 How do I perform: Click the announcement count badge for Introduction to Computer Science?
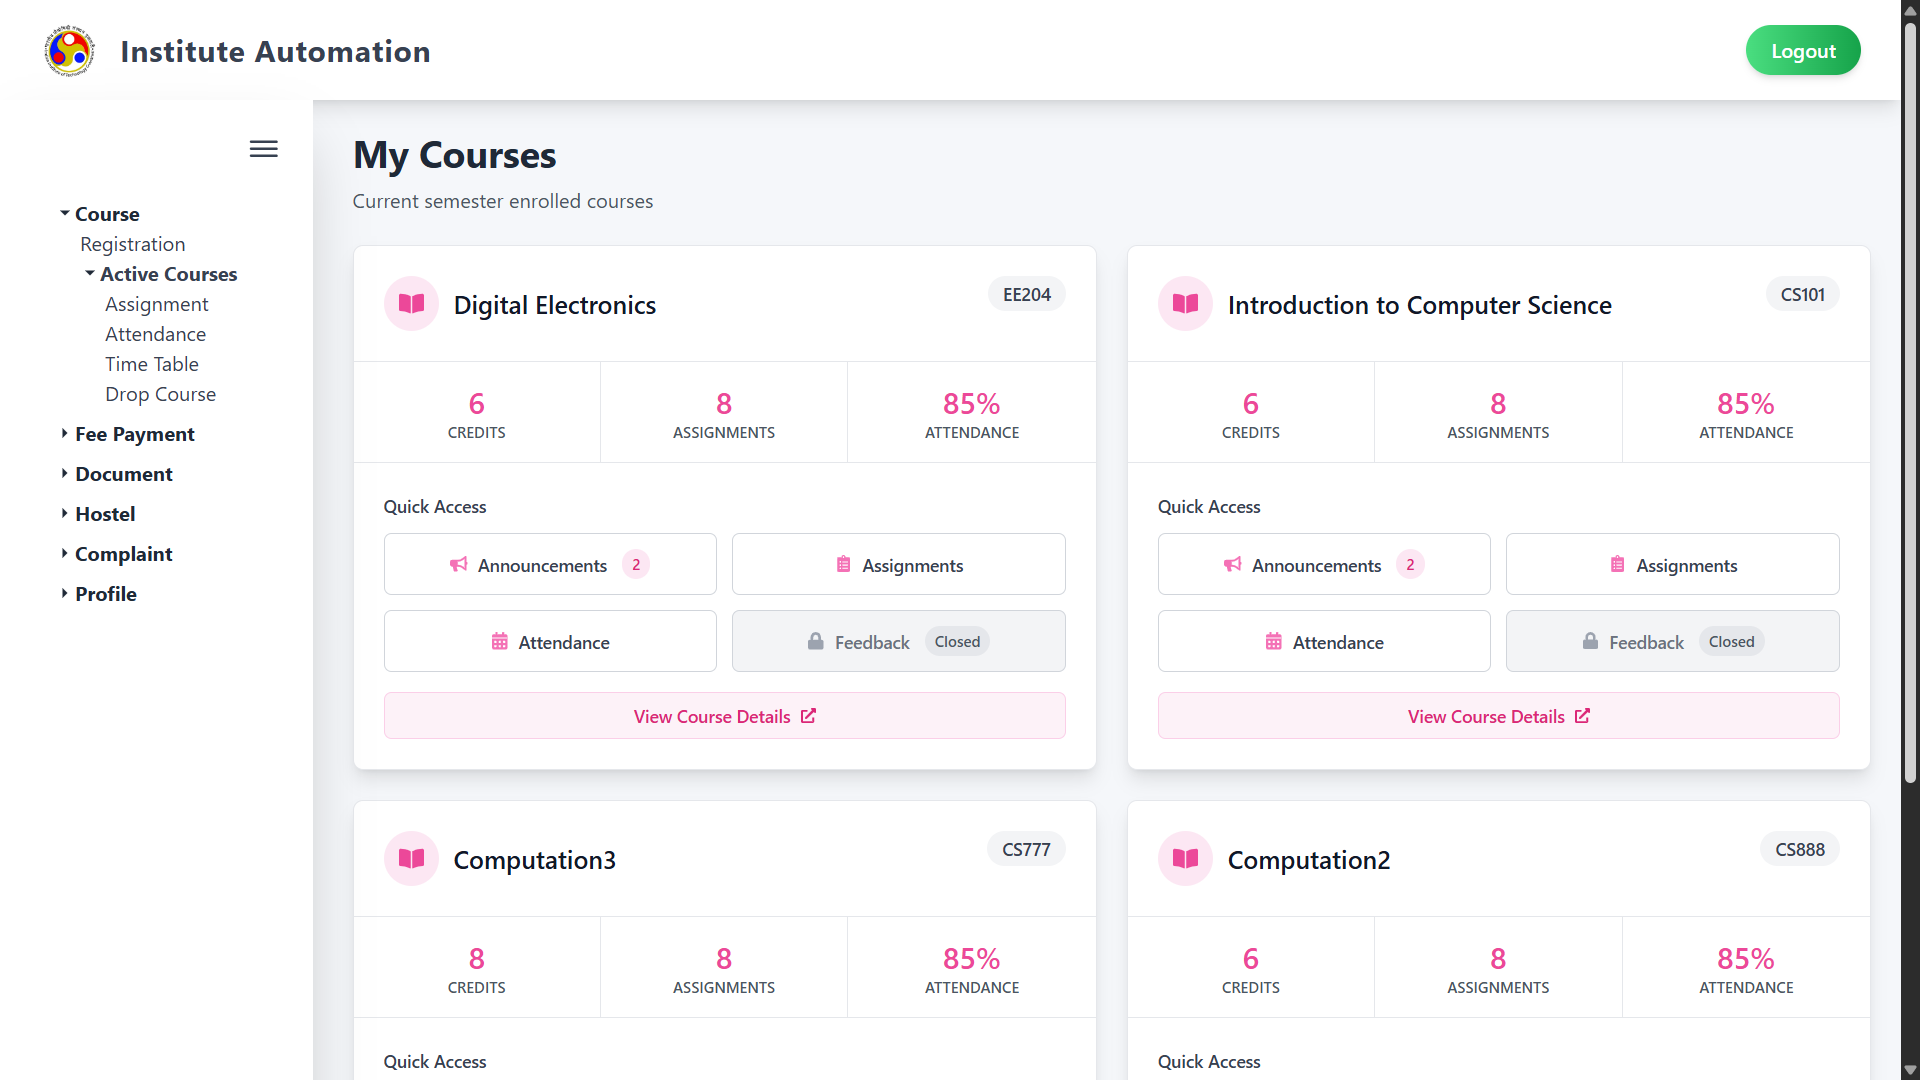coord(1410,565)
